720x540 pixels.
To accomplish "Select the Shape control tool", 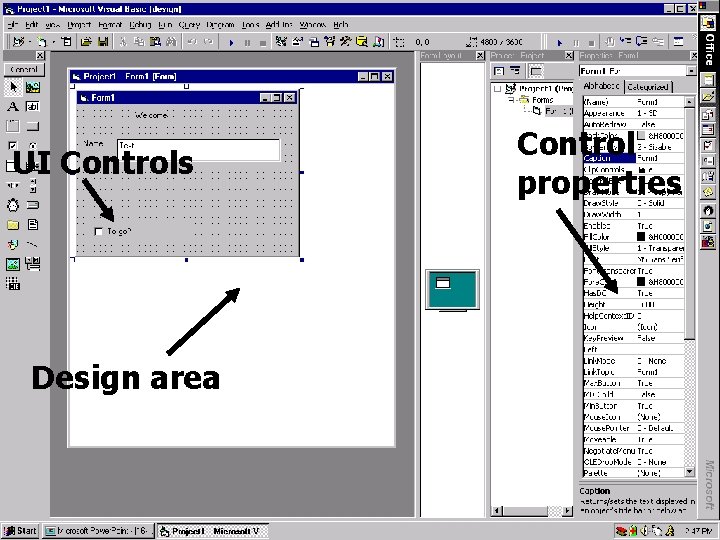I will point(13,244).
